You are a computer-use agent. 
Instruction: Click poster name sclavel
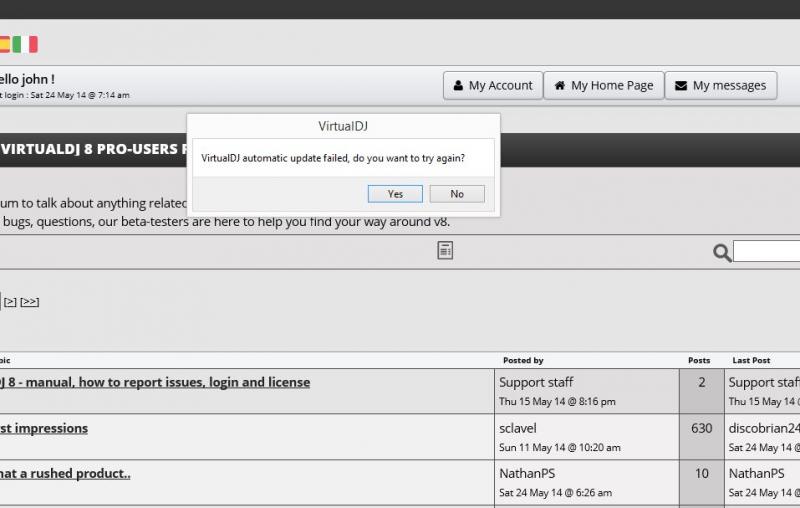coord(517,428)
